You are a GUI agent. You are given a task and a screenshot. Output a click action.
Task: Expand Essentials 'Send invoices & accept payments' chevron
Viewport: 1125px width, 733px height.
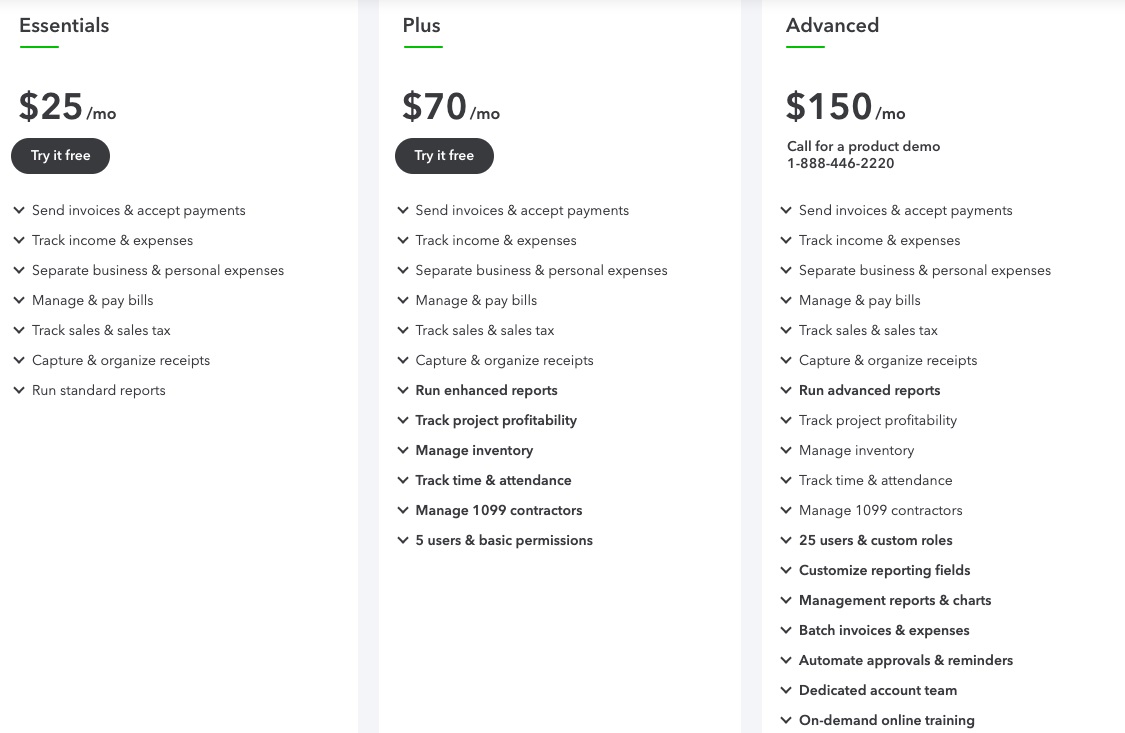click(x=19, y=211)
